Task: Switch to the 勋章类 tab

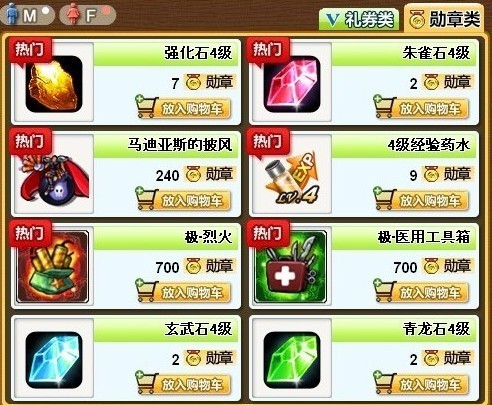Action: [x=444, y=19]
